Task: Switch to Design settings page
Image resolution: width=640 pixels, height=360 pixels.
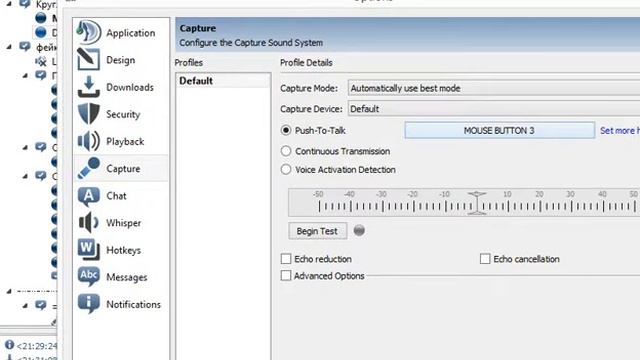Action: point(120,60)
